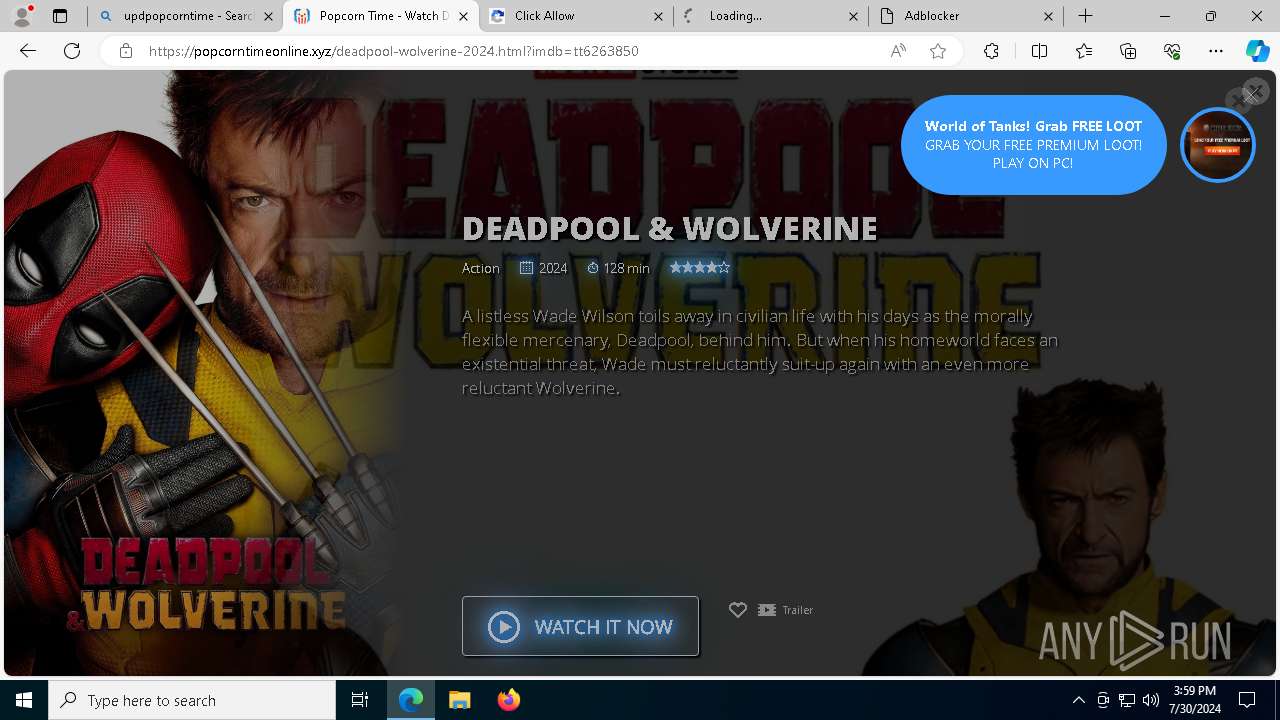Toggle split screen view
Viewport: 1280px width, 720px height.
(x=1039, y=51)
